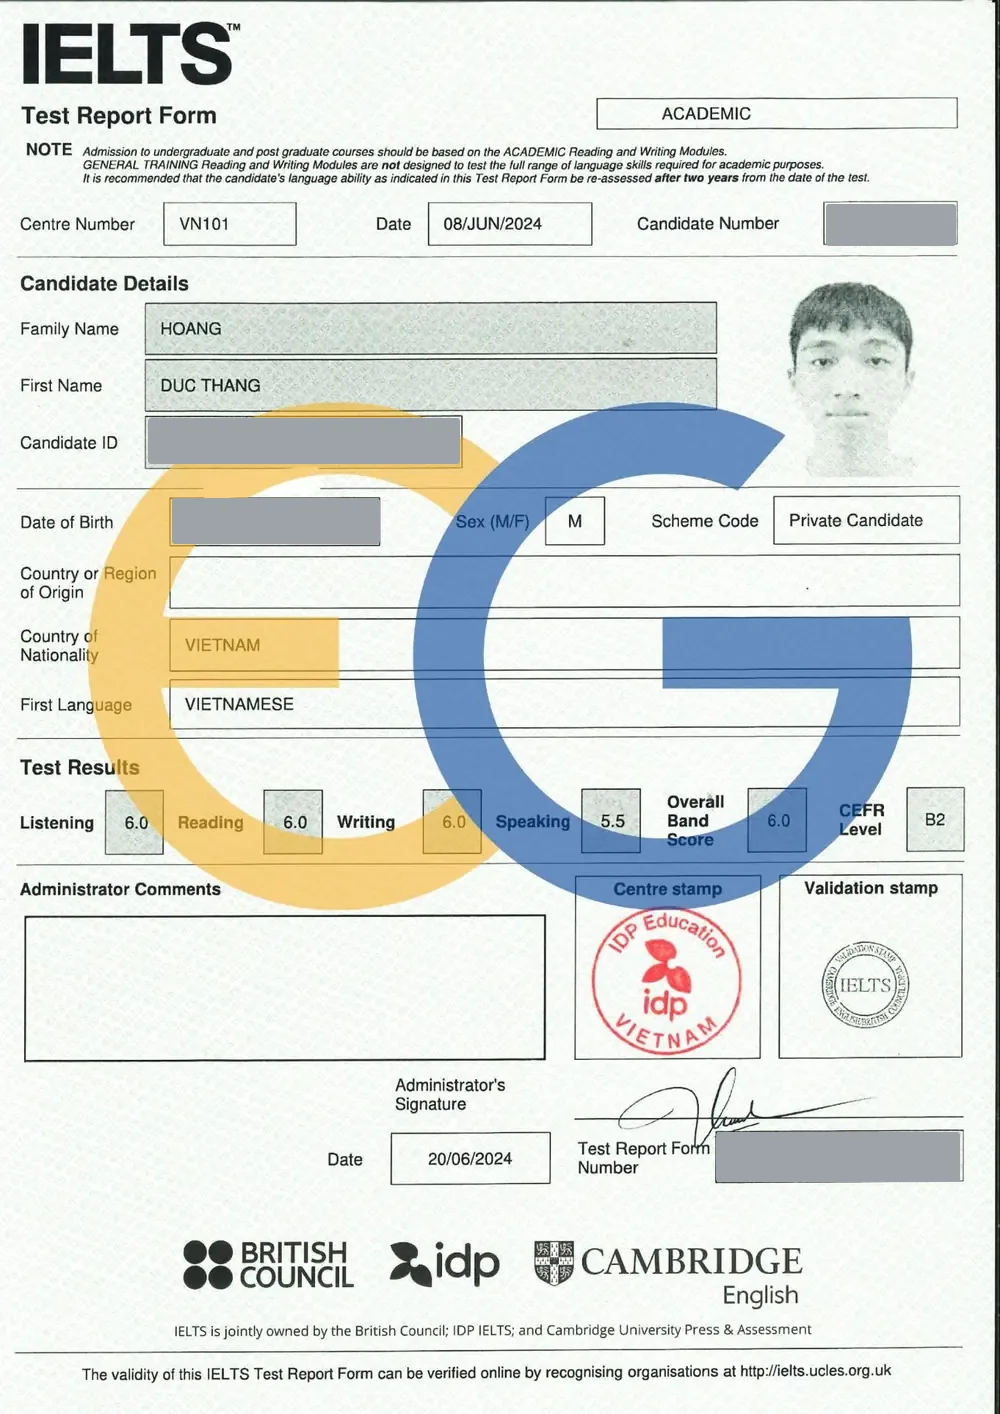1000x1414 pixels.
Task: Open the ielts.ucles.org.uk verification link
Action: (x=815, y=1371)
